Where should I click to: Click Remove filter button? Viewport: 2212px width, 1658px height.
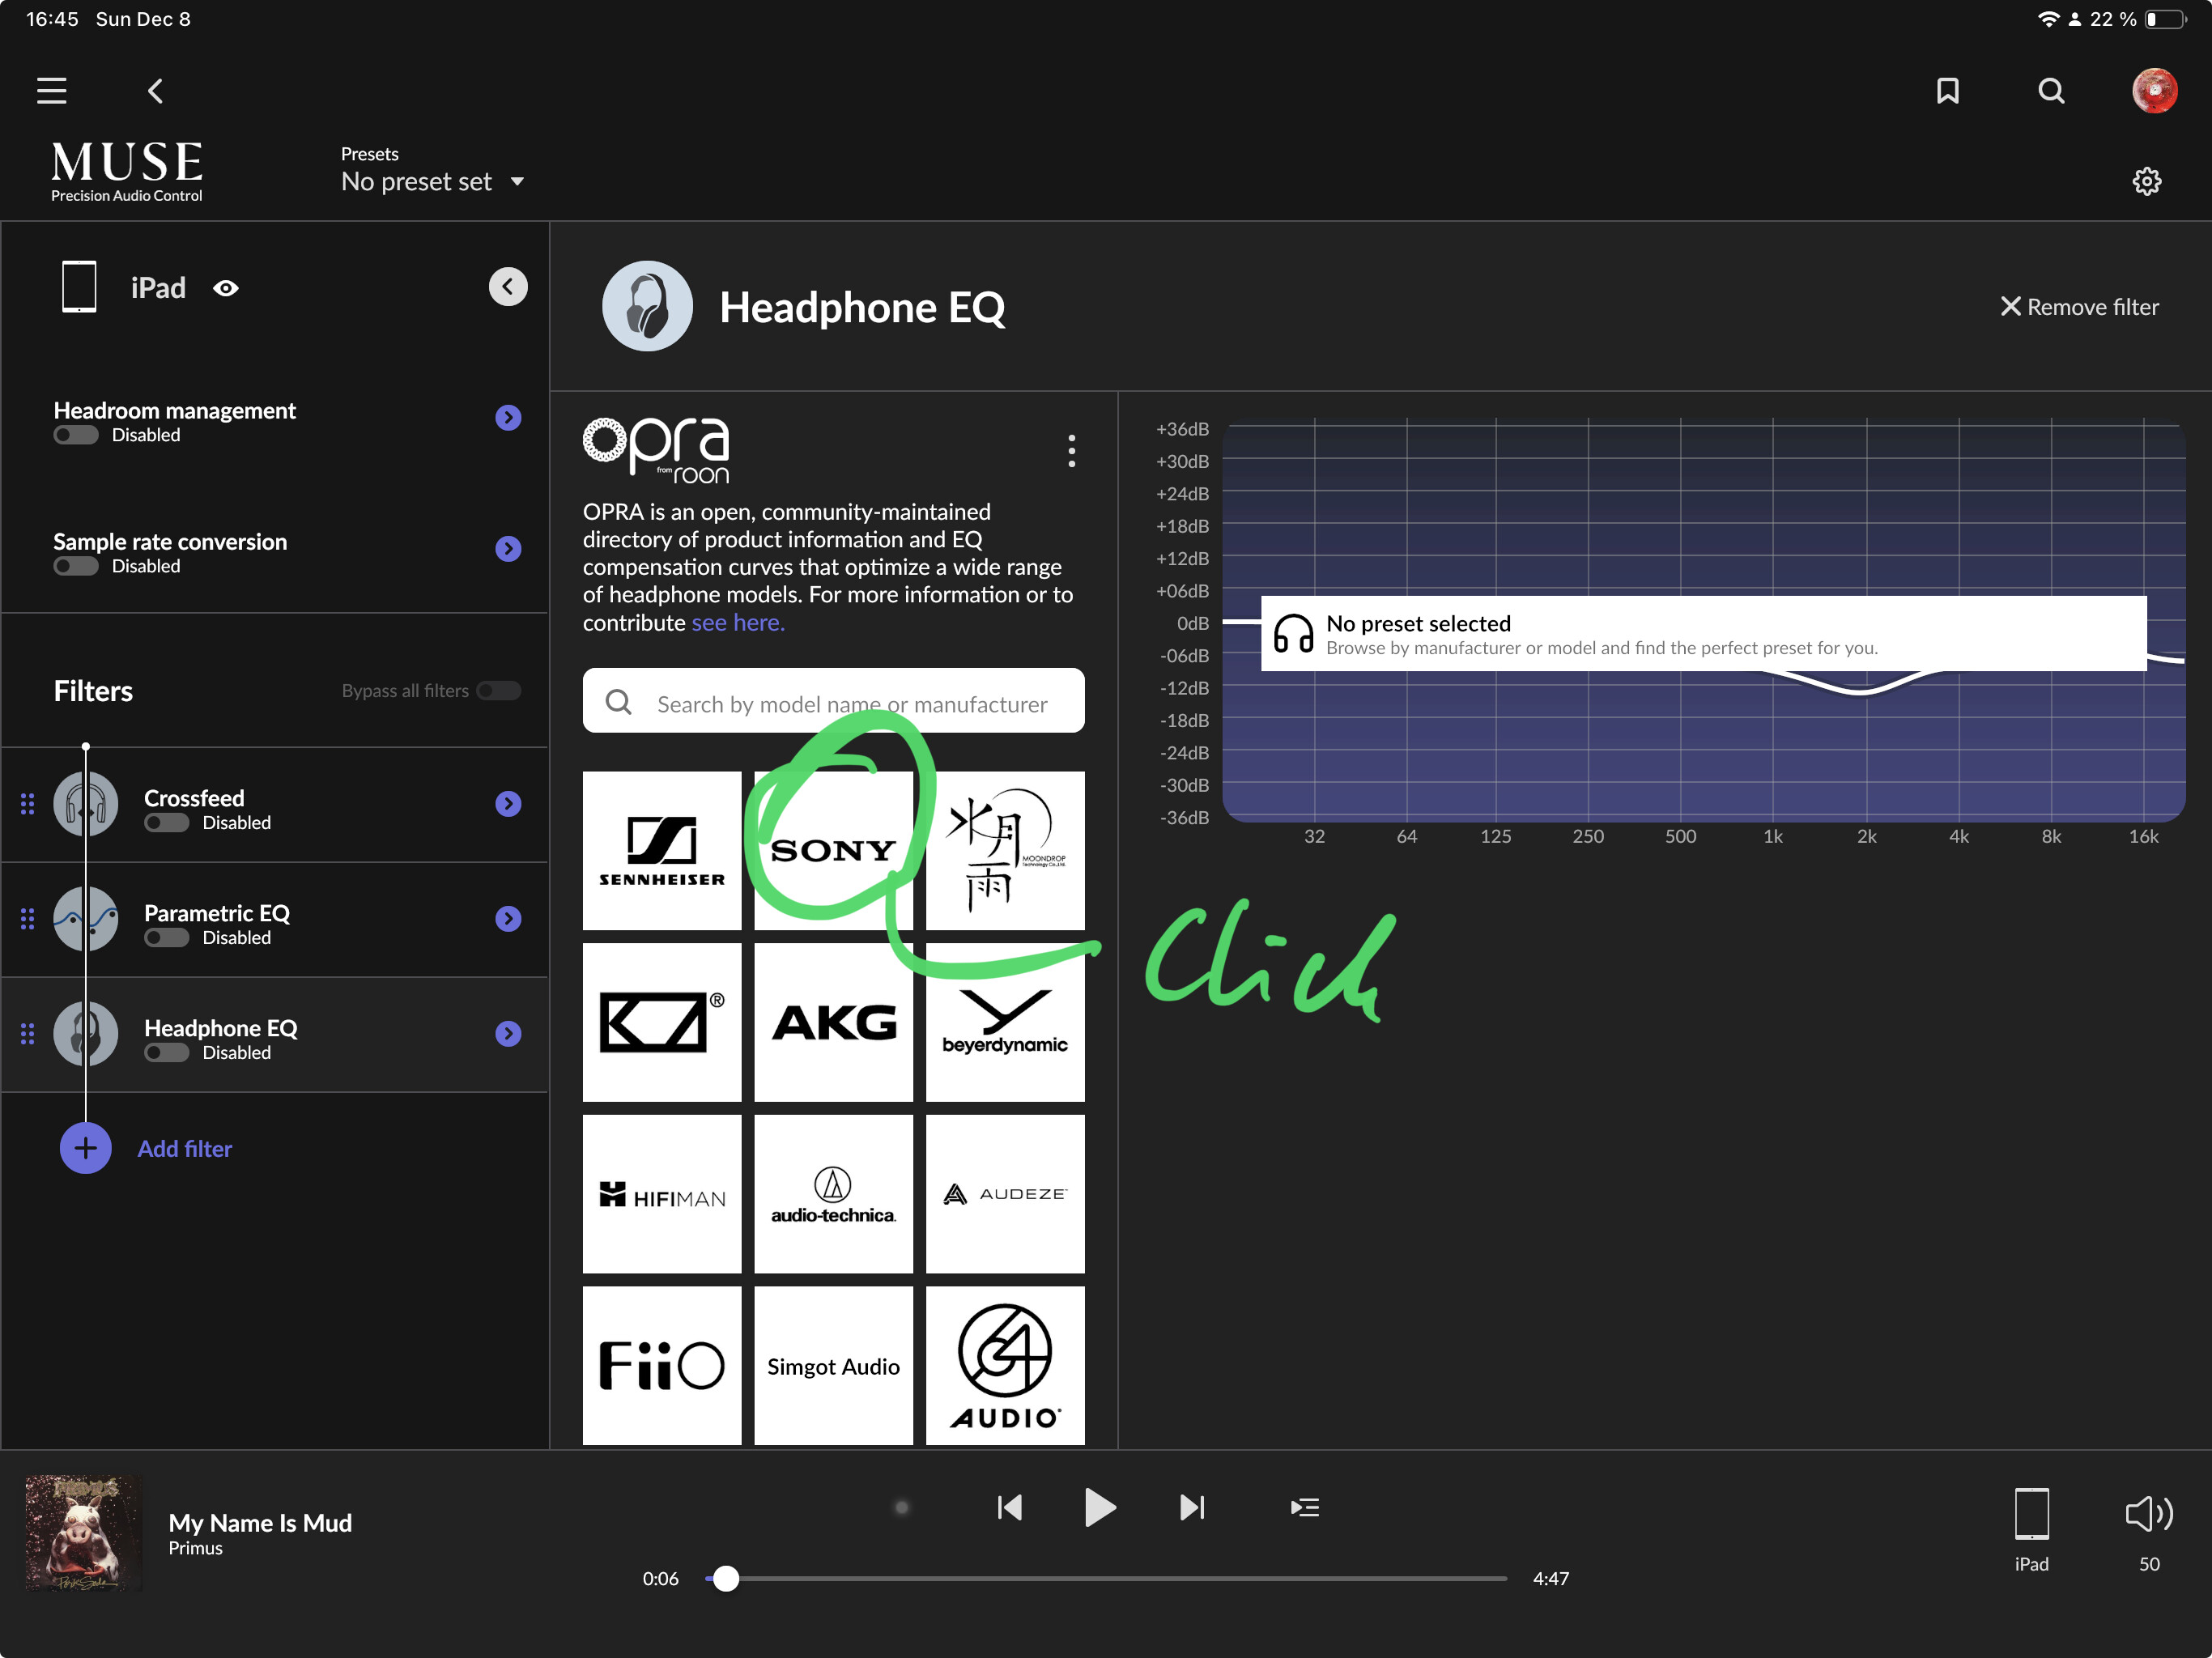(x=2079, y=307)
